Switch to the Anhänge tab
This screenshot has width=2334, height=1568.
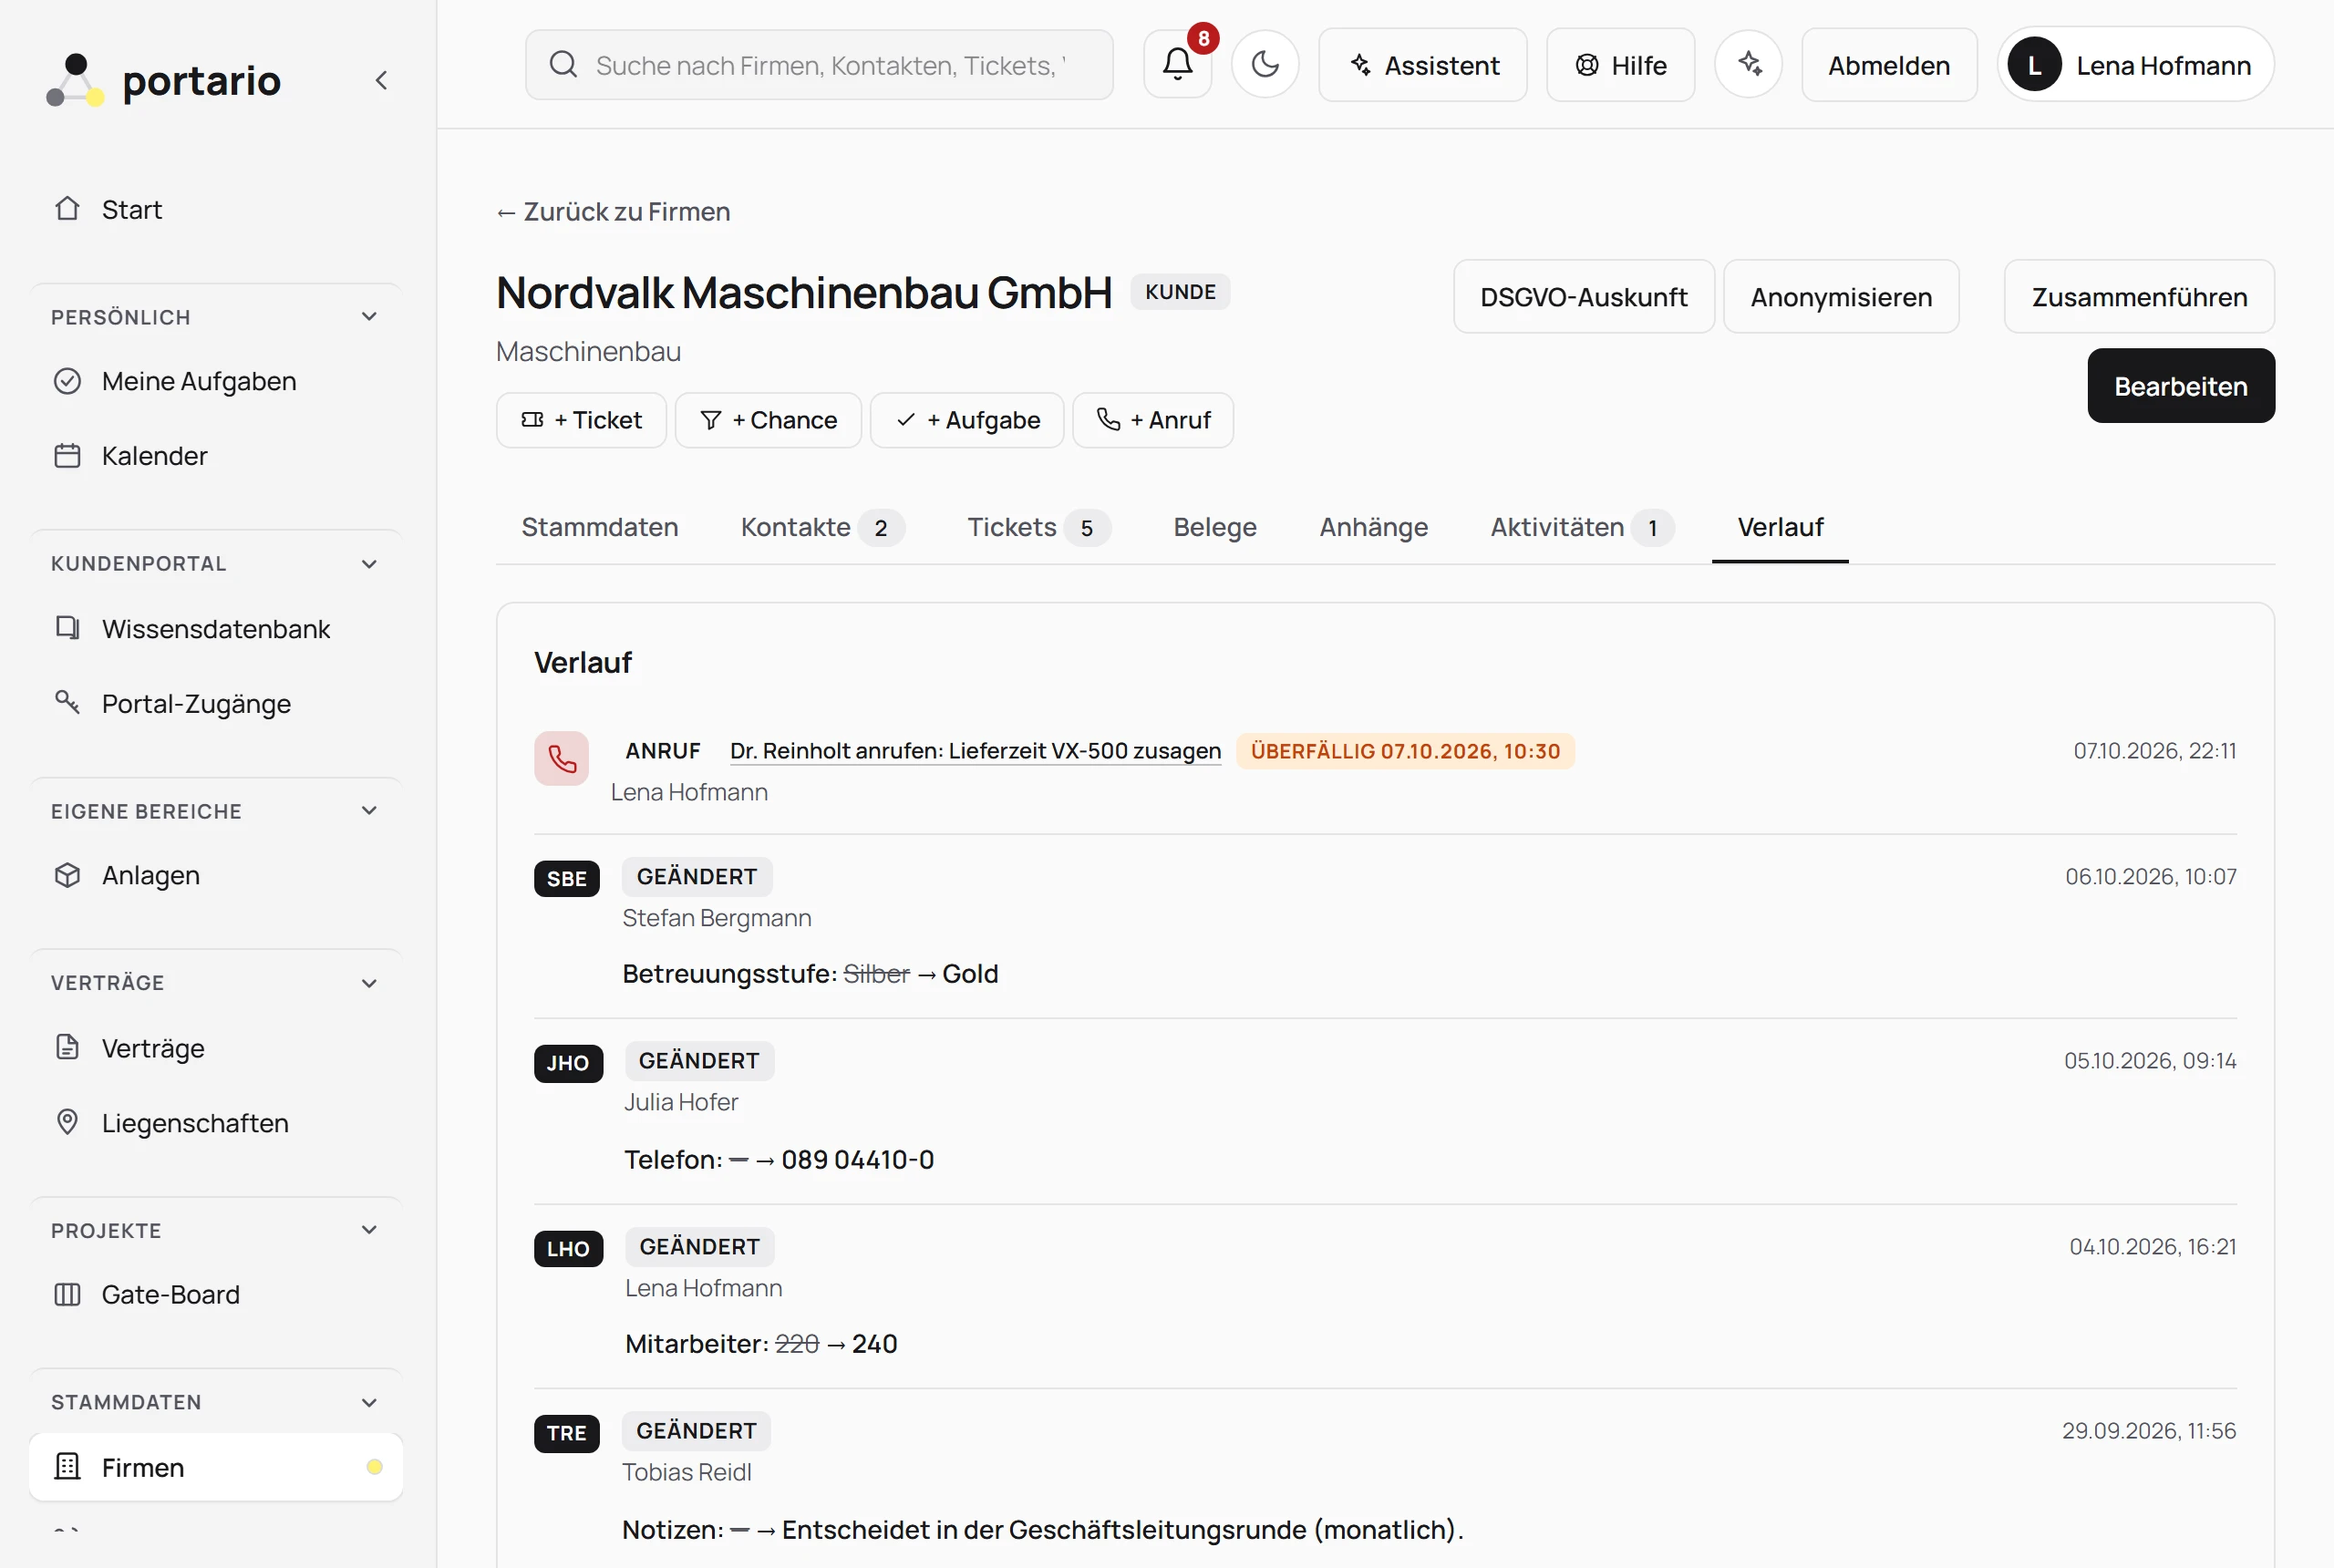[x=1373, y=527]
